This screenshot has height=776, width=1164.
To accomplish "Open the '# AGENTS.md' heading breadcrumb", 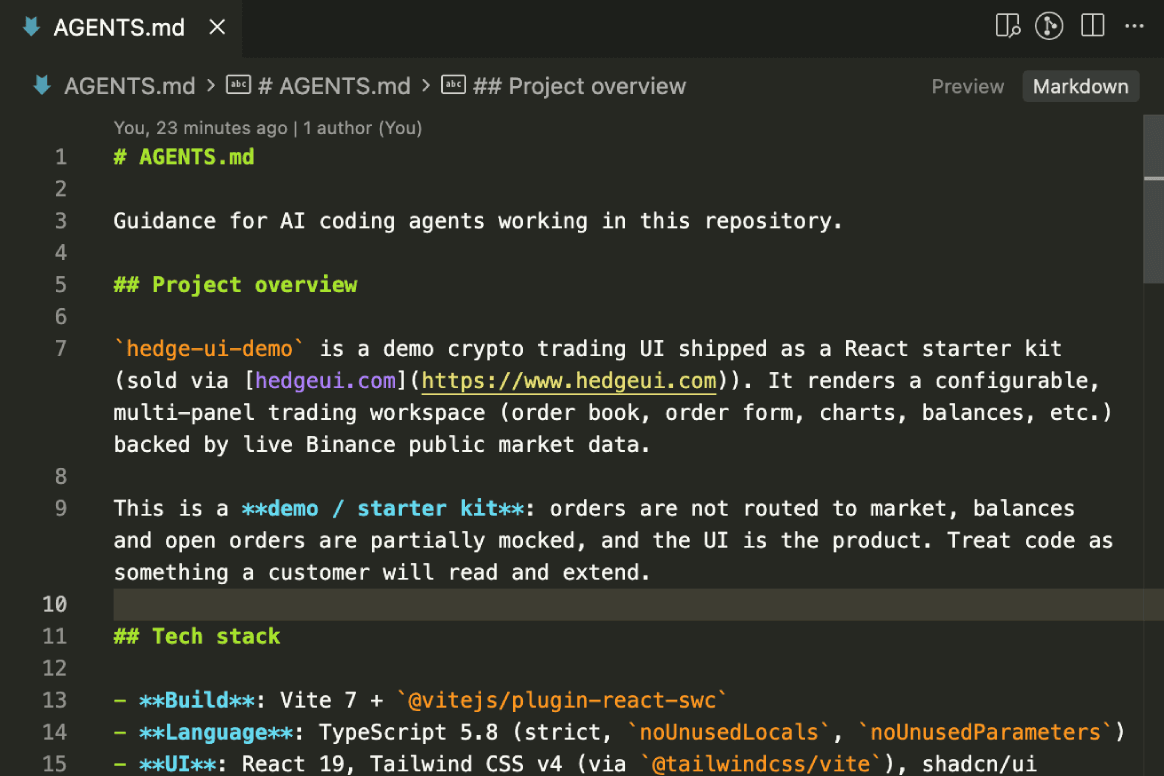I will 334,86.
